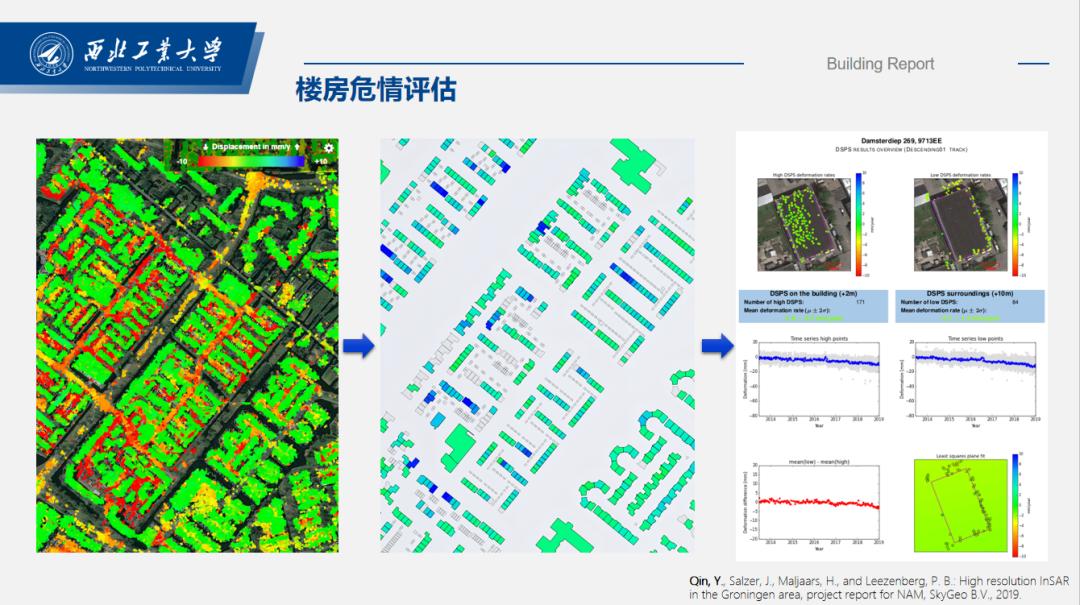Click the 'Number of low DSPS:' label
The width and height of the screenshot is (1080, 605).
click(928, 302)
